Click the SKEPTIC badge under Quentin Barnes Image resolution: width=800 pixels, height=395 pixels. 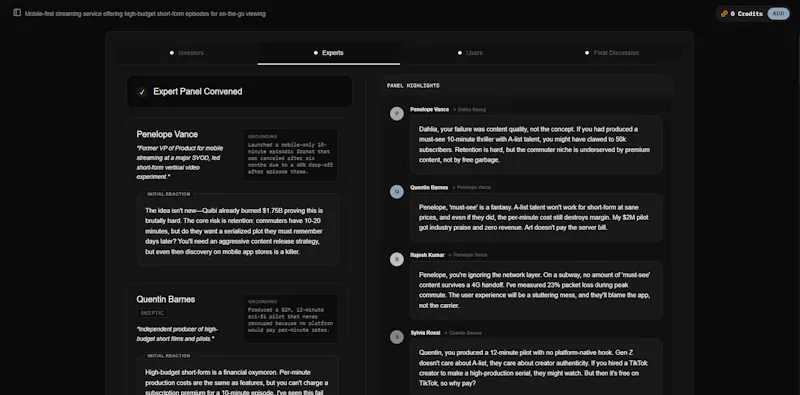[152, 313]
